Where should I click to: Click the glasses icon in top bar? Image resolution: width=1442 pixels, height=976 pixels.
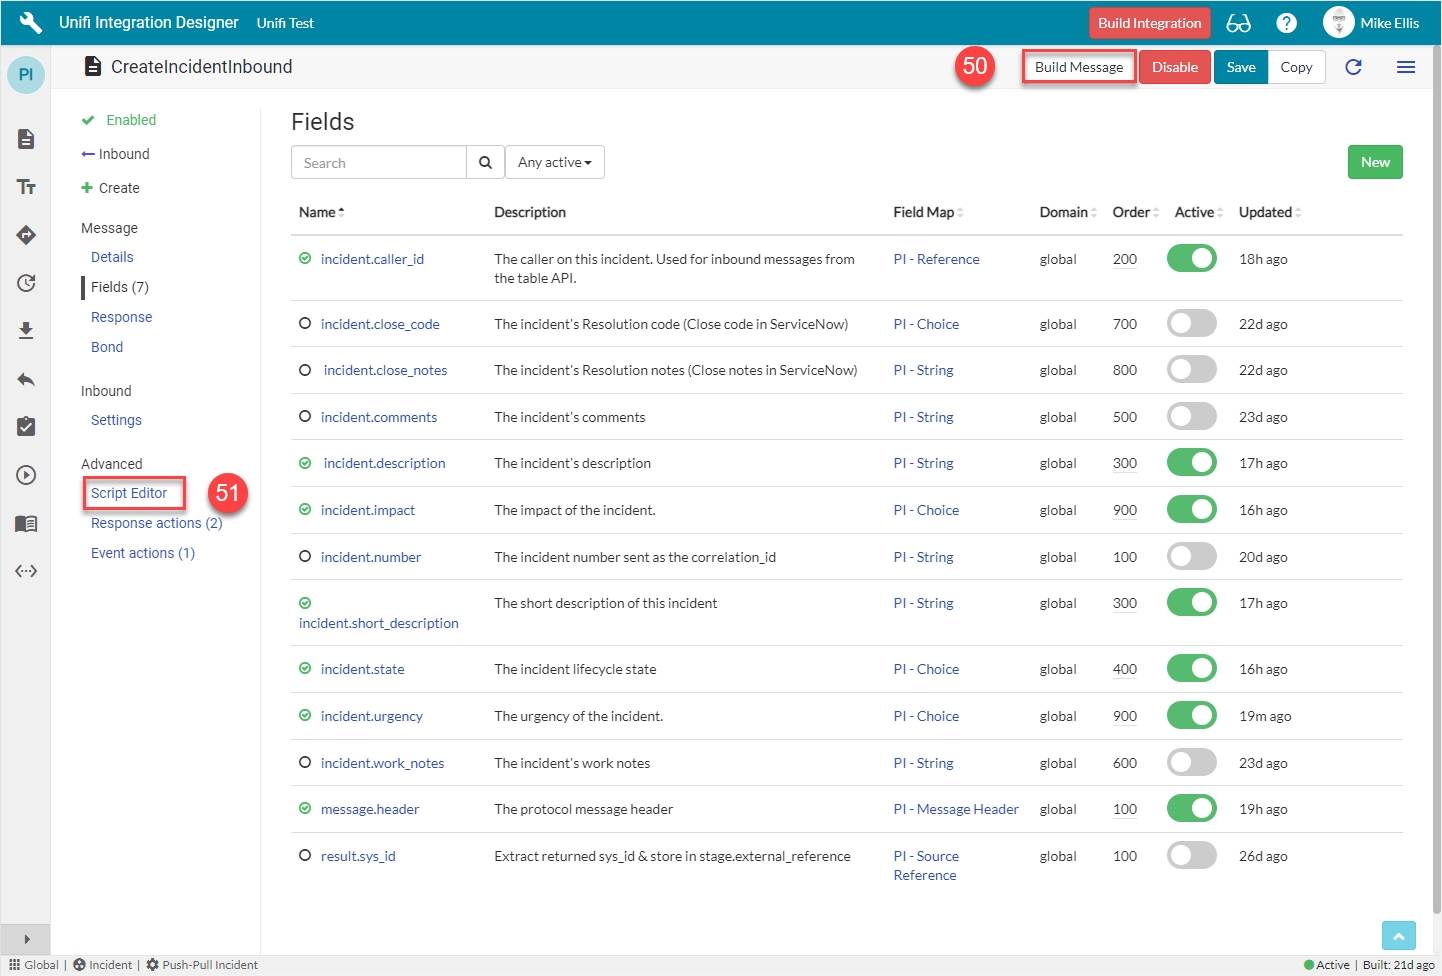pyautogui.click(x=1238, y=23)
